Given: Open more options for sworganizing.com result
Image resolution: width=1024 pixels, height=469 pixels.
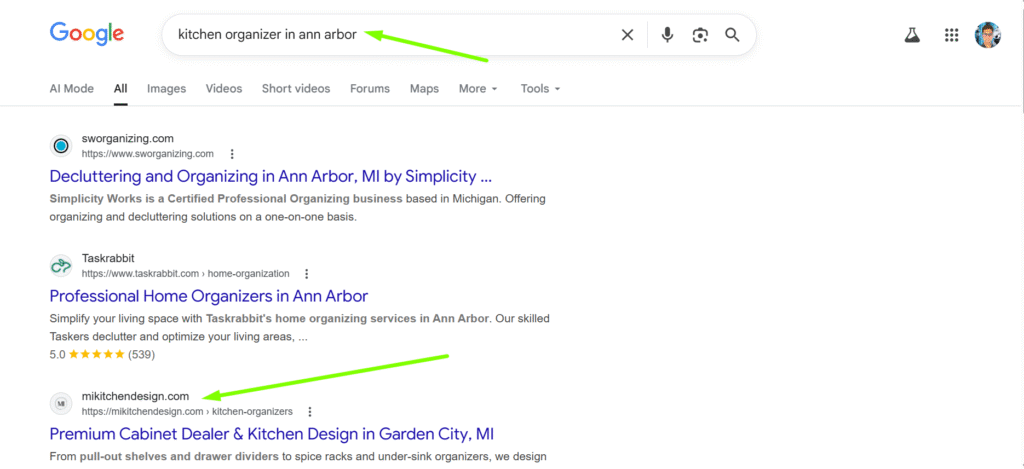Looking at the screenshot, I should point(232,154).
